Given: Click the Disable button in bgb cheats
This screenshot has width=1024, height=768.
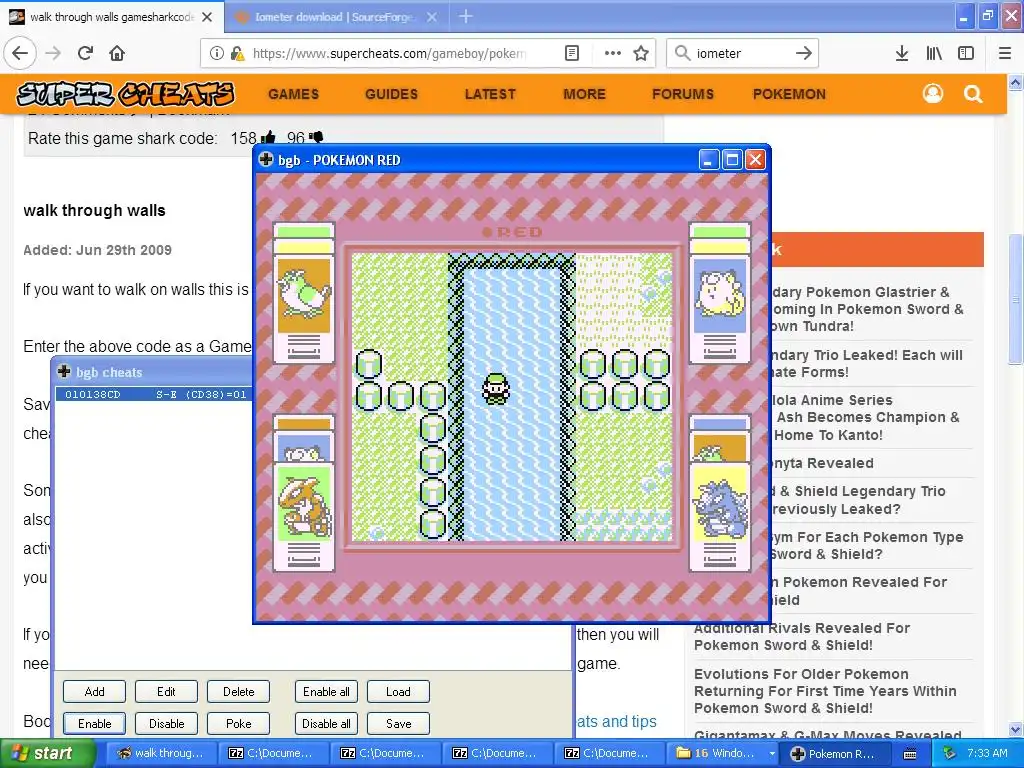Looking at the screenshot, I should pos(166,724).
